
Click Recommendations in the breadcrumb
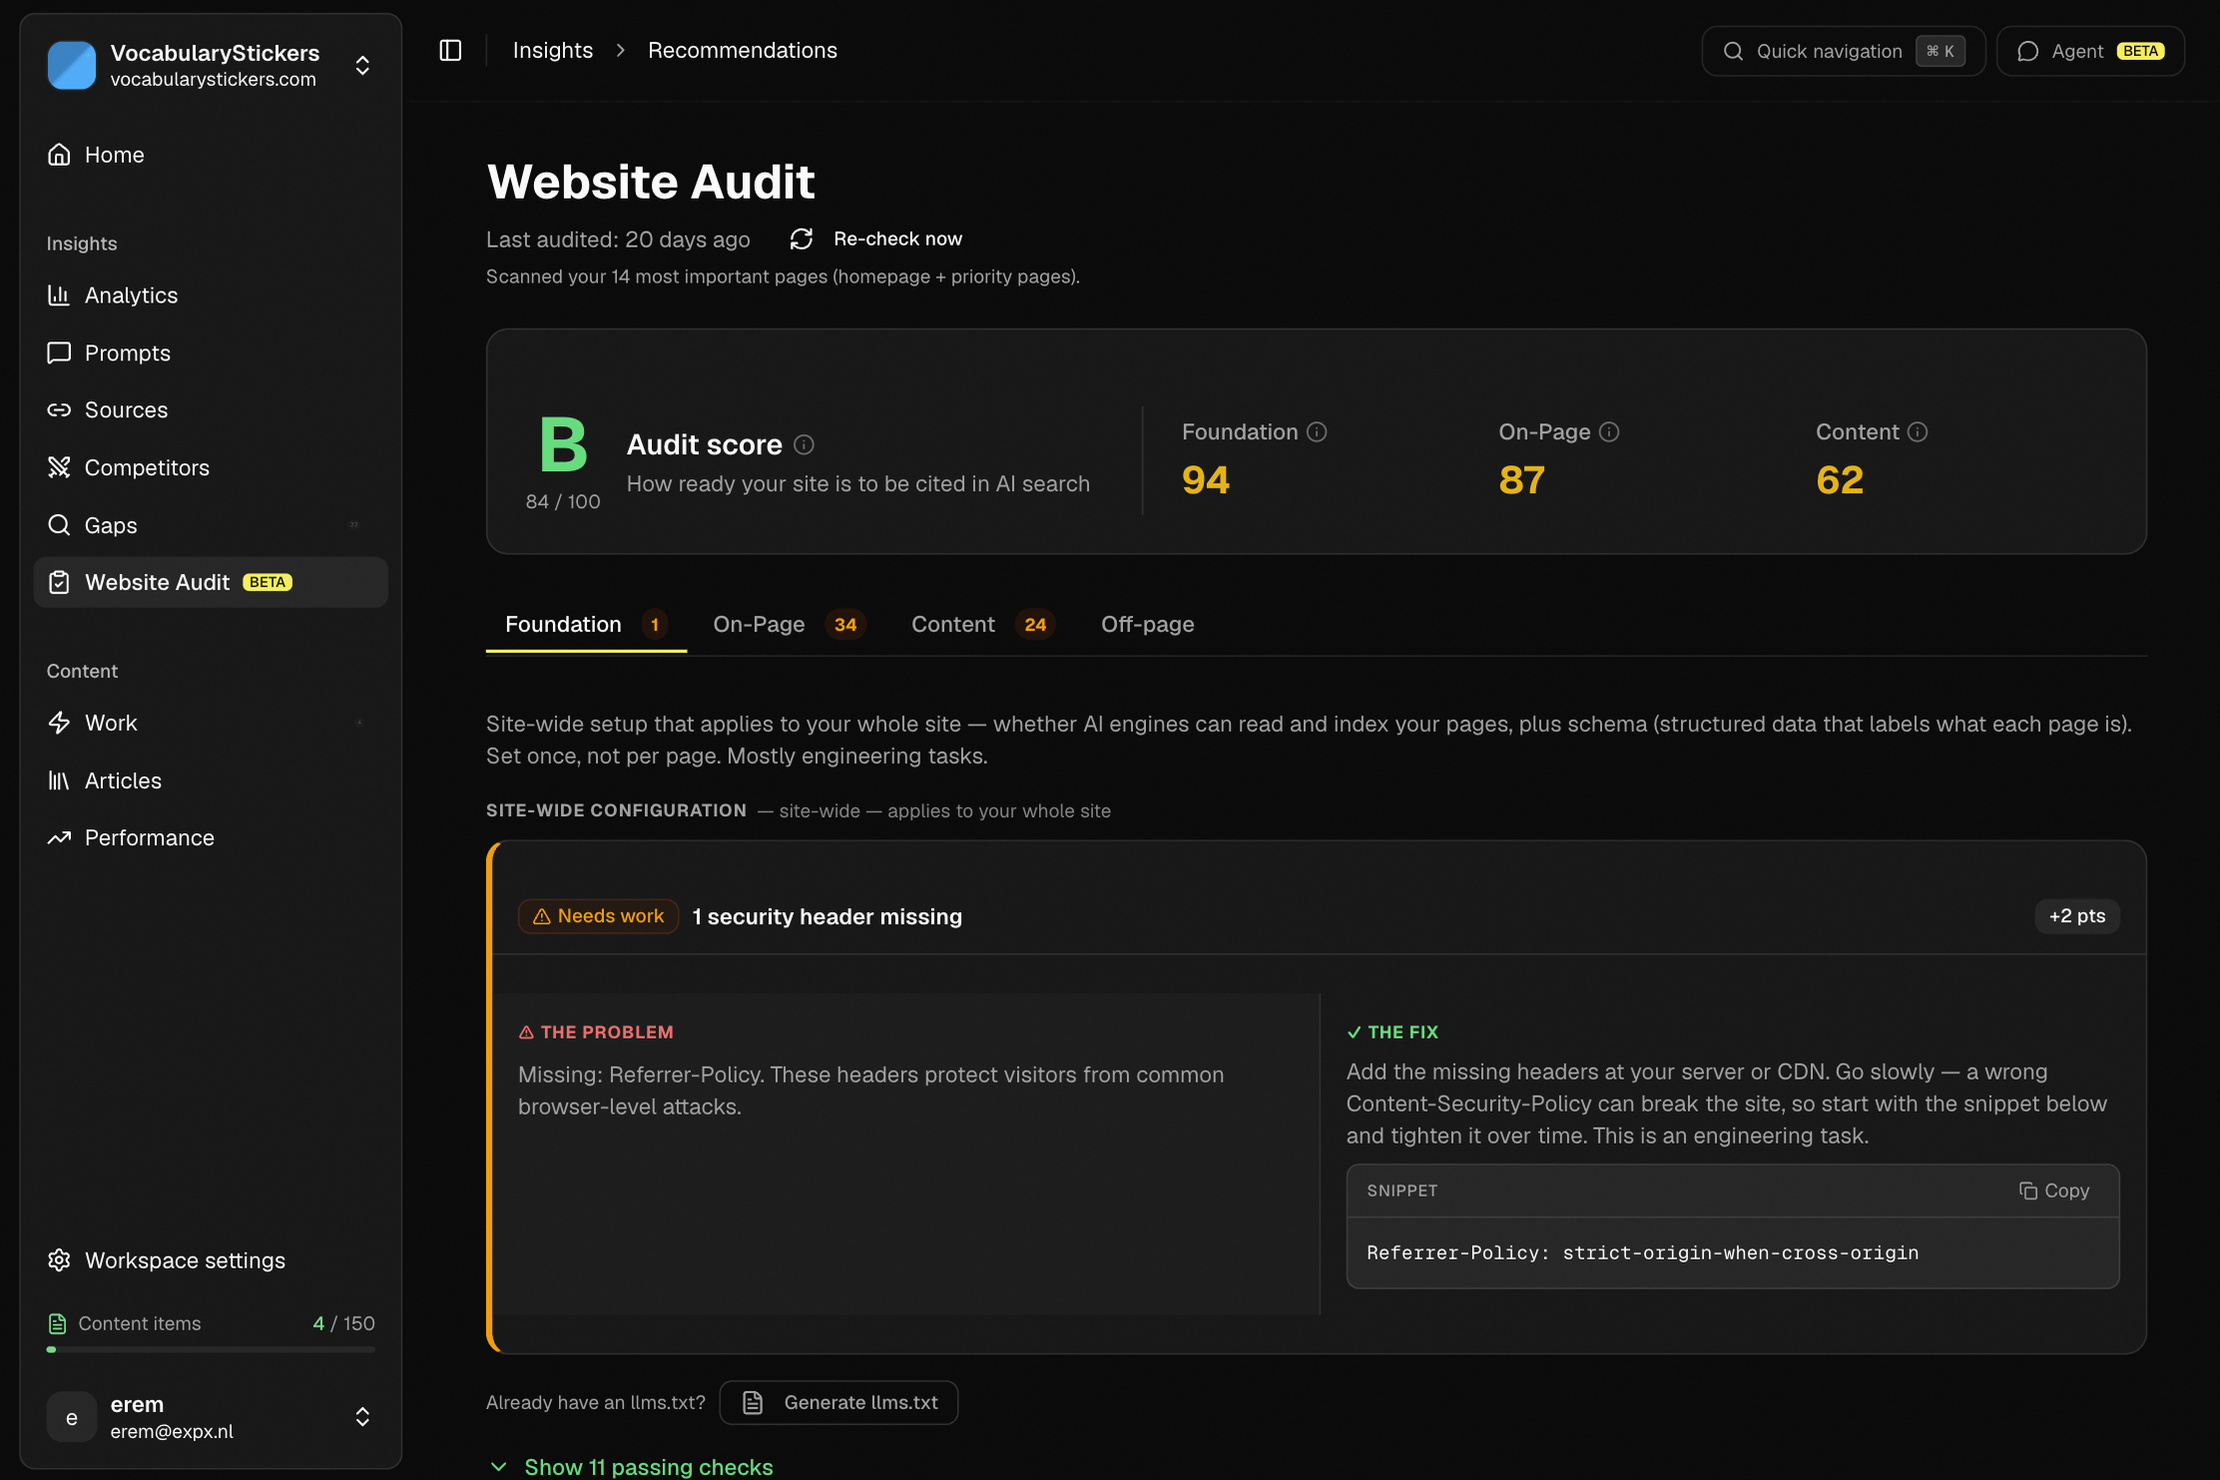[742, 50]
